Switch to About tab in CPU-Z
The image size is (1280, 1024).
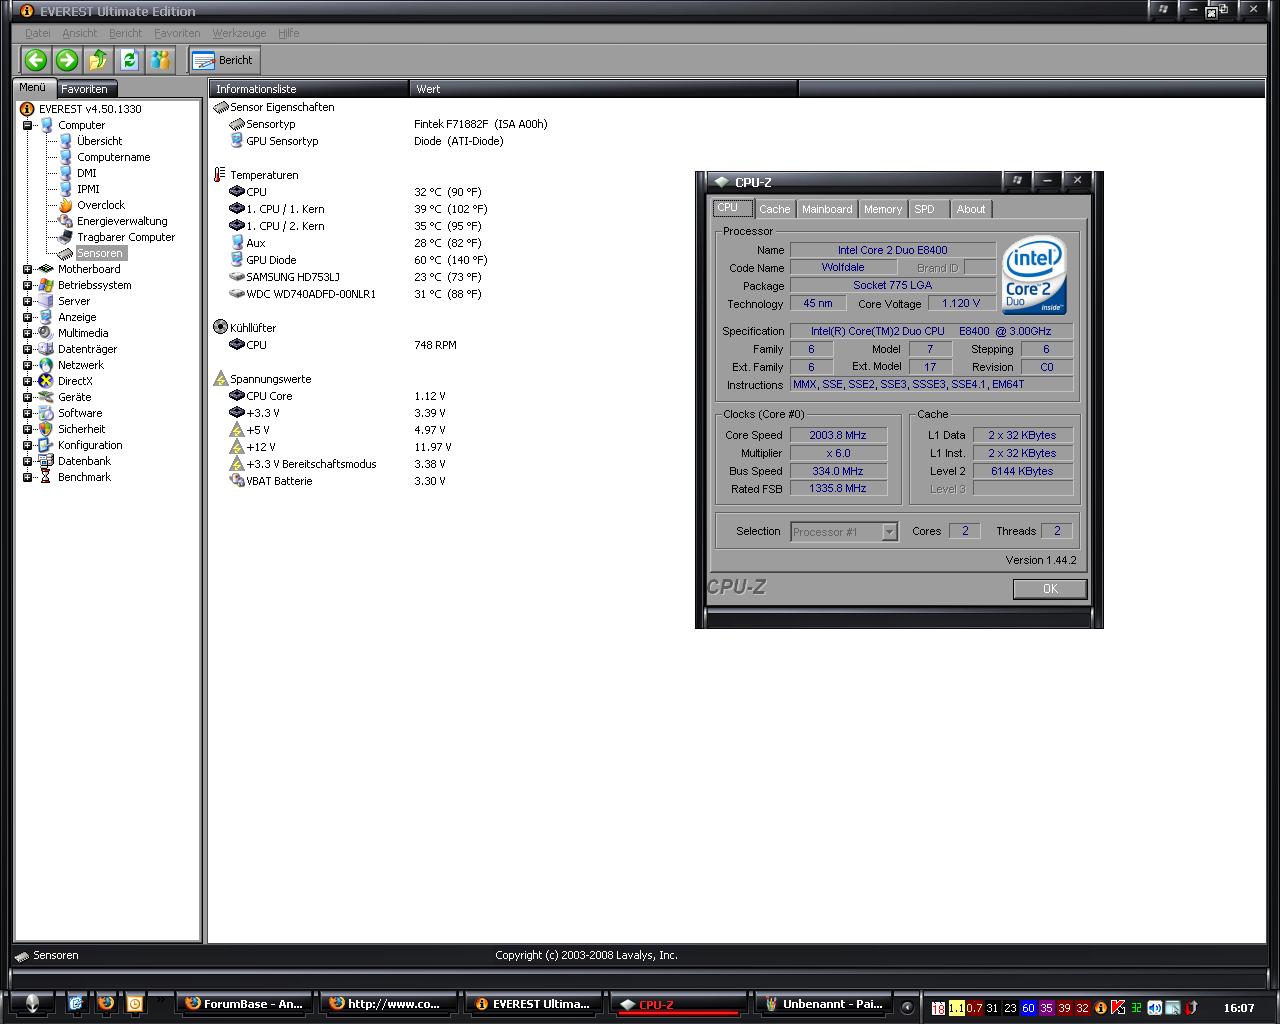(x=971, y=209)
